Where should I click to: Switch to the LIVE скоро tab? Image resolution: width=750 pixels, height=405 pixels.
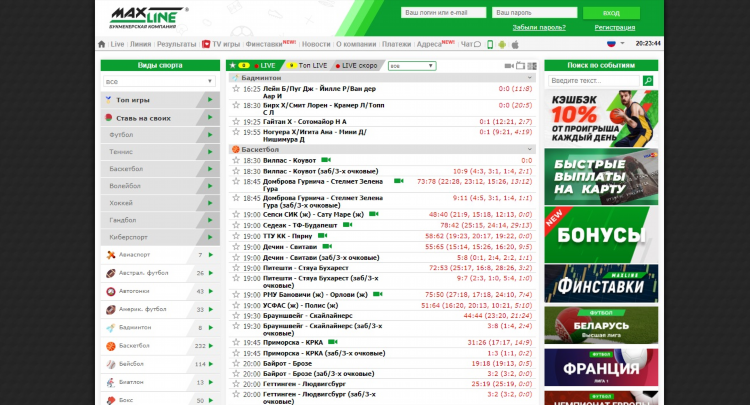coord(356,66)
